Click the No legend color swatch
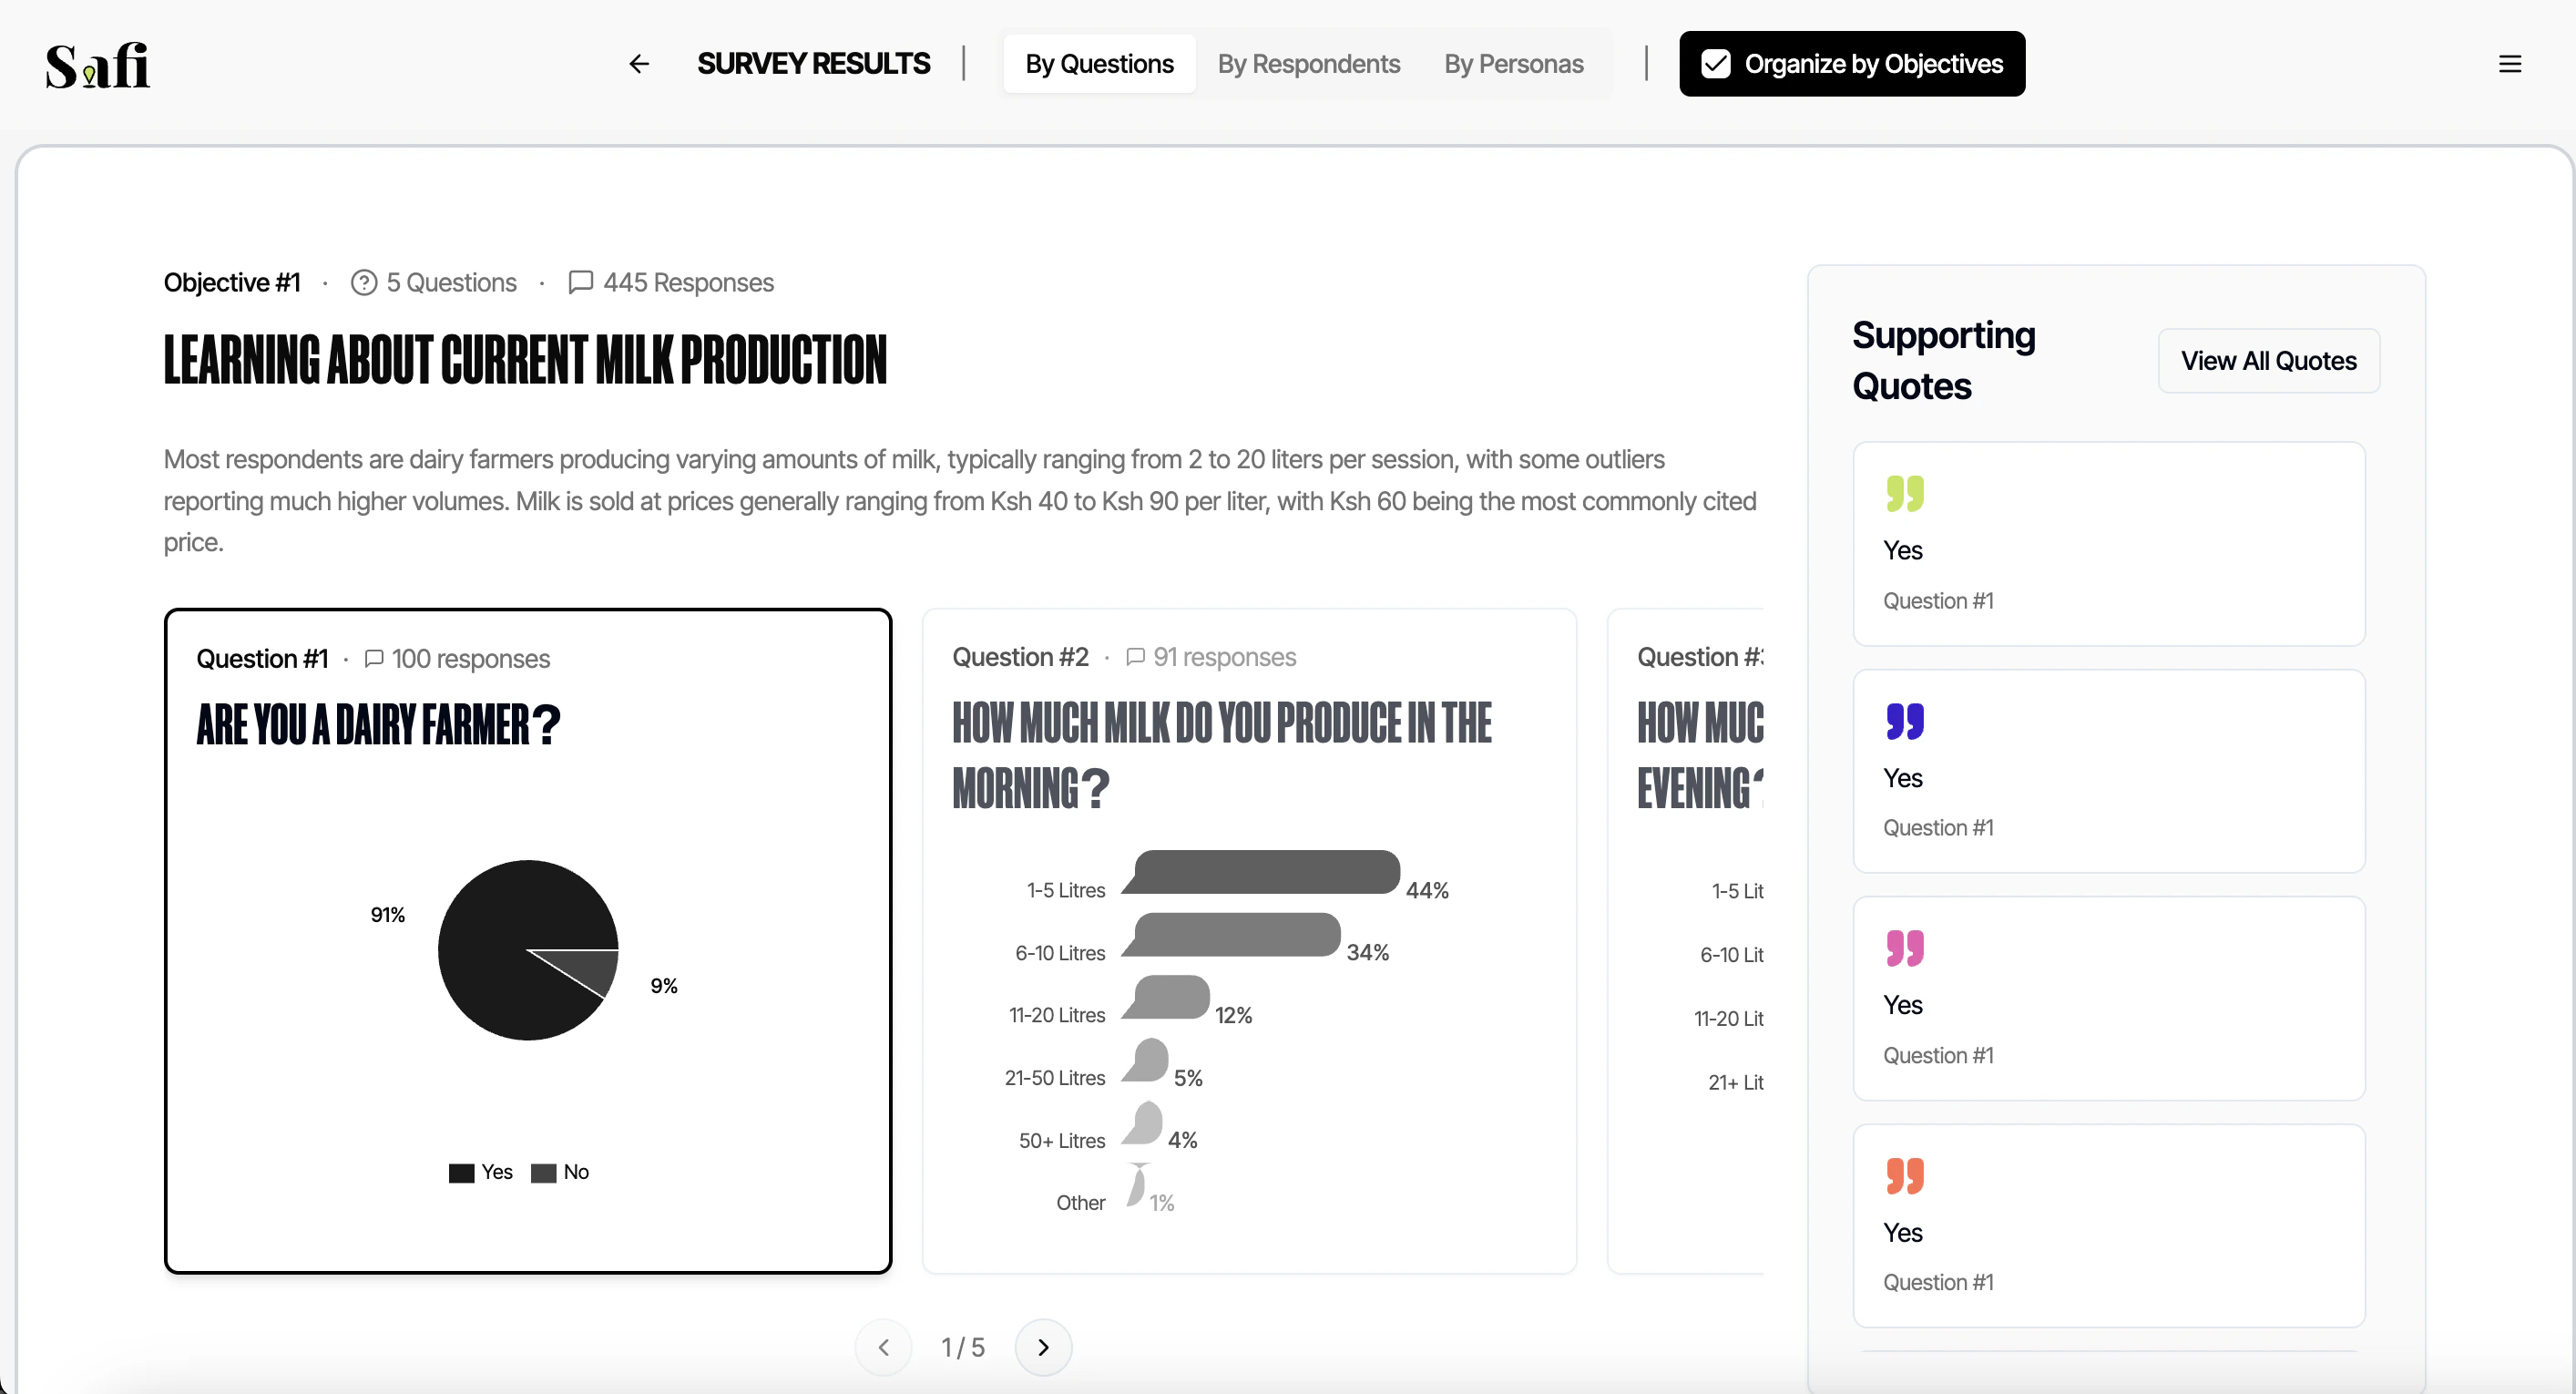This screenshot has width=2576, height=1394. coord(544,1171)
